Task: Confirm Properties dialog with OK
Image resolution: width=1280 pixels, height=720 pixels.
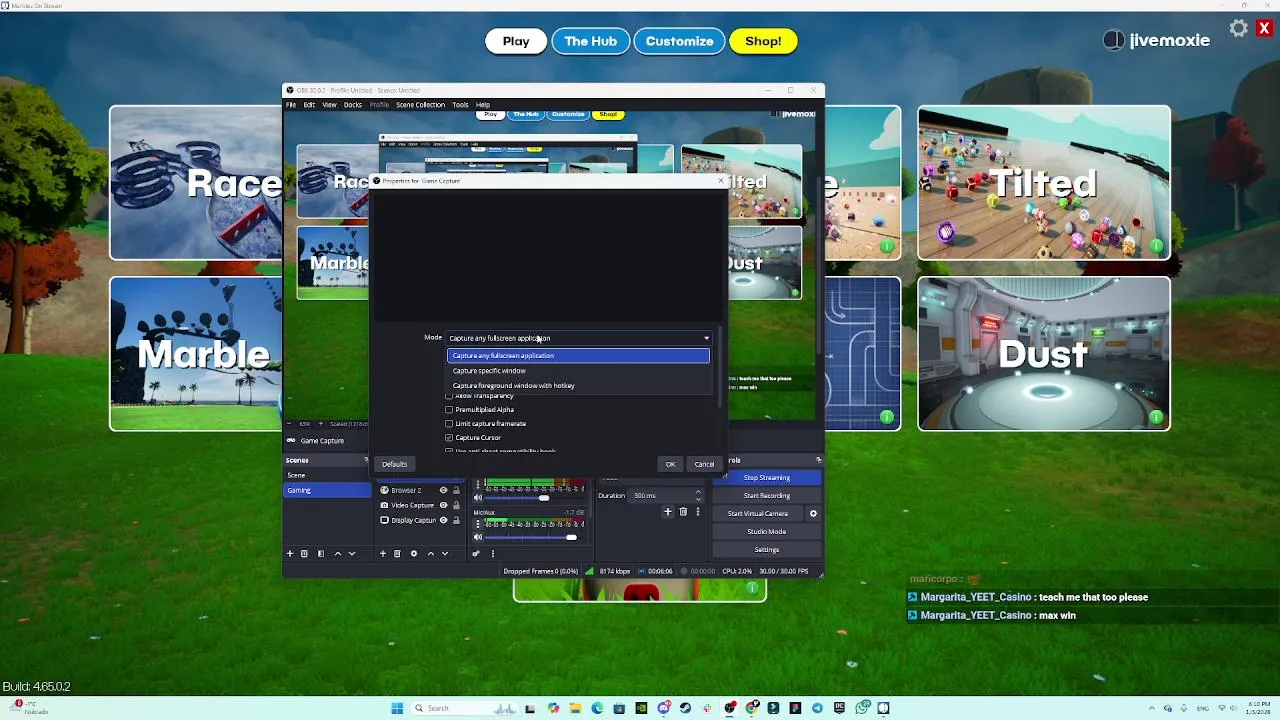Action: pos(670,464)
